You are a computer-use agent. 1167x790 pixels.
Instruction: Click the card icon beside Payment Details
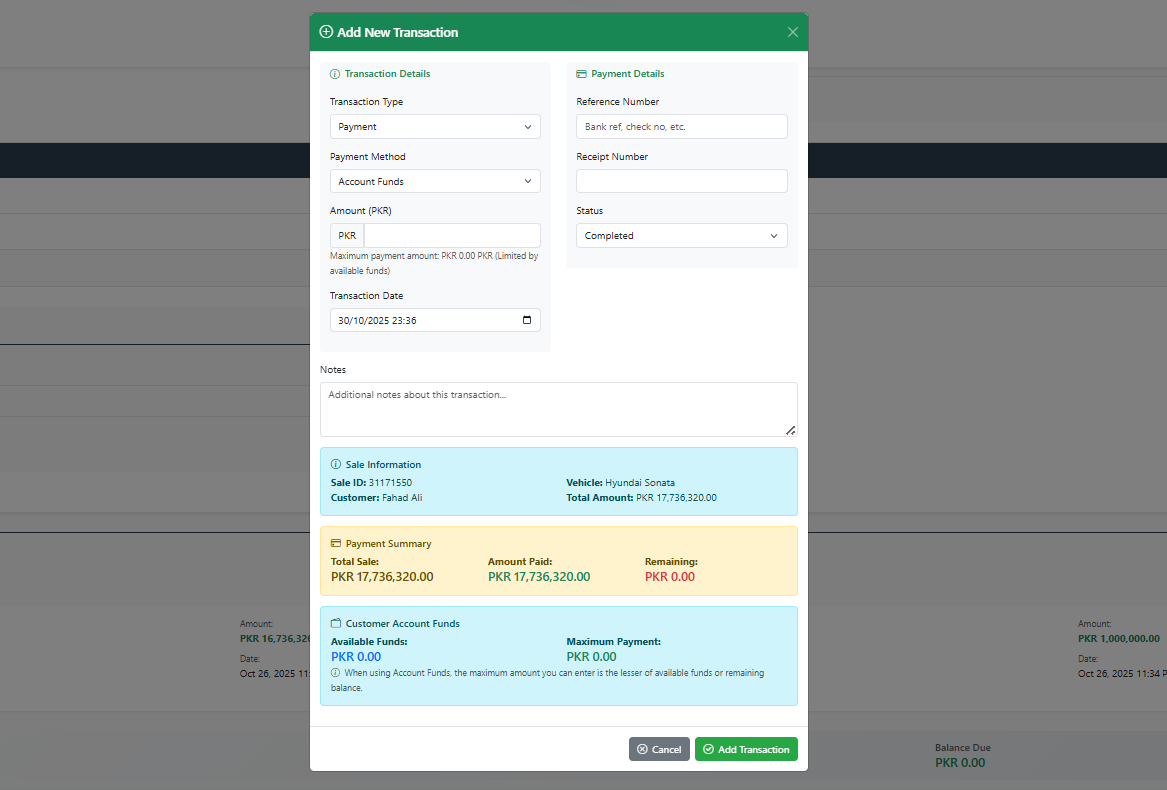pos(582,74)
